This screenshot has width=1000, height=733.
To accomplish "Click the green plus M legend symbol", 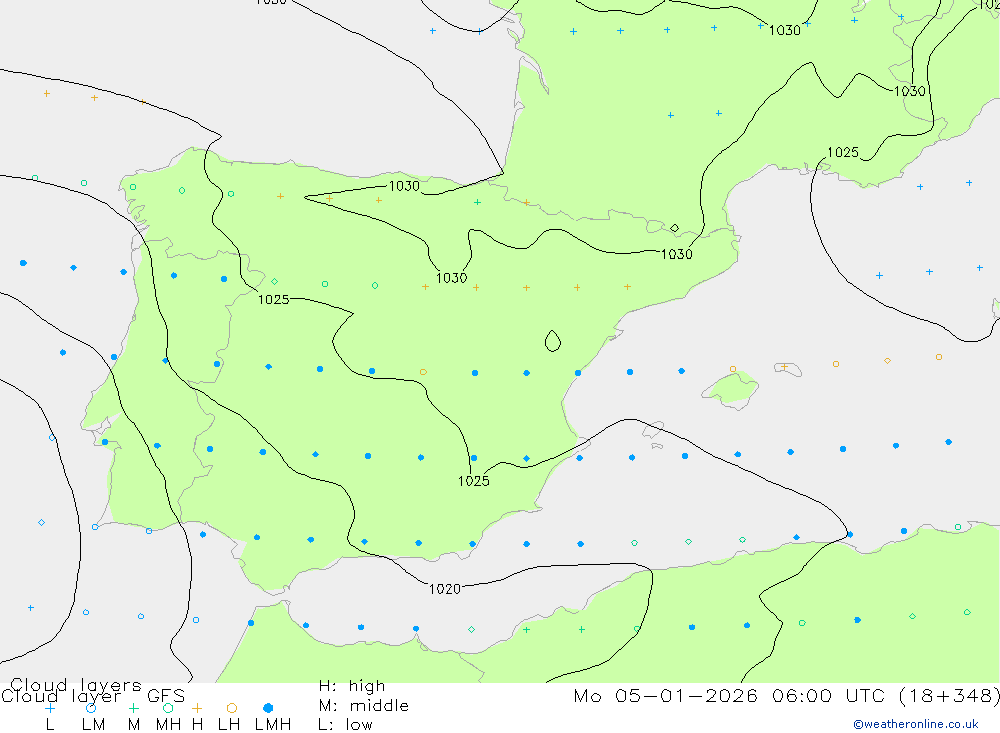I will (133, 708).
